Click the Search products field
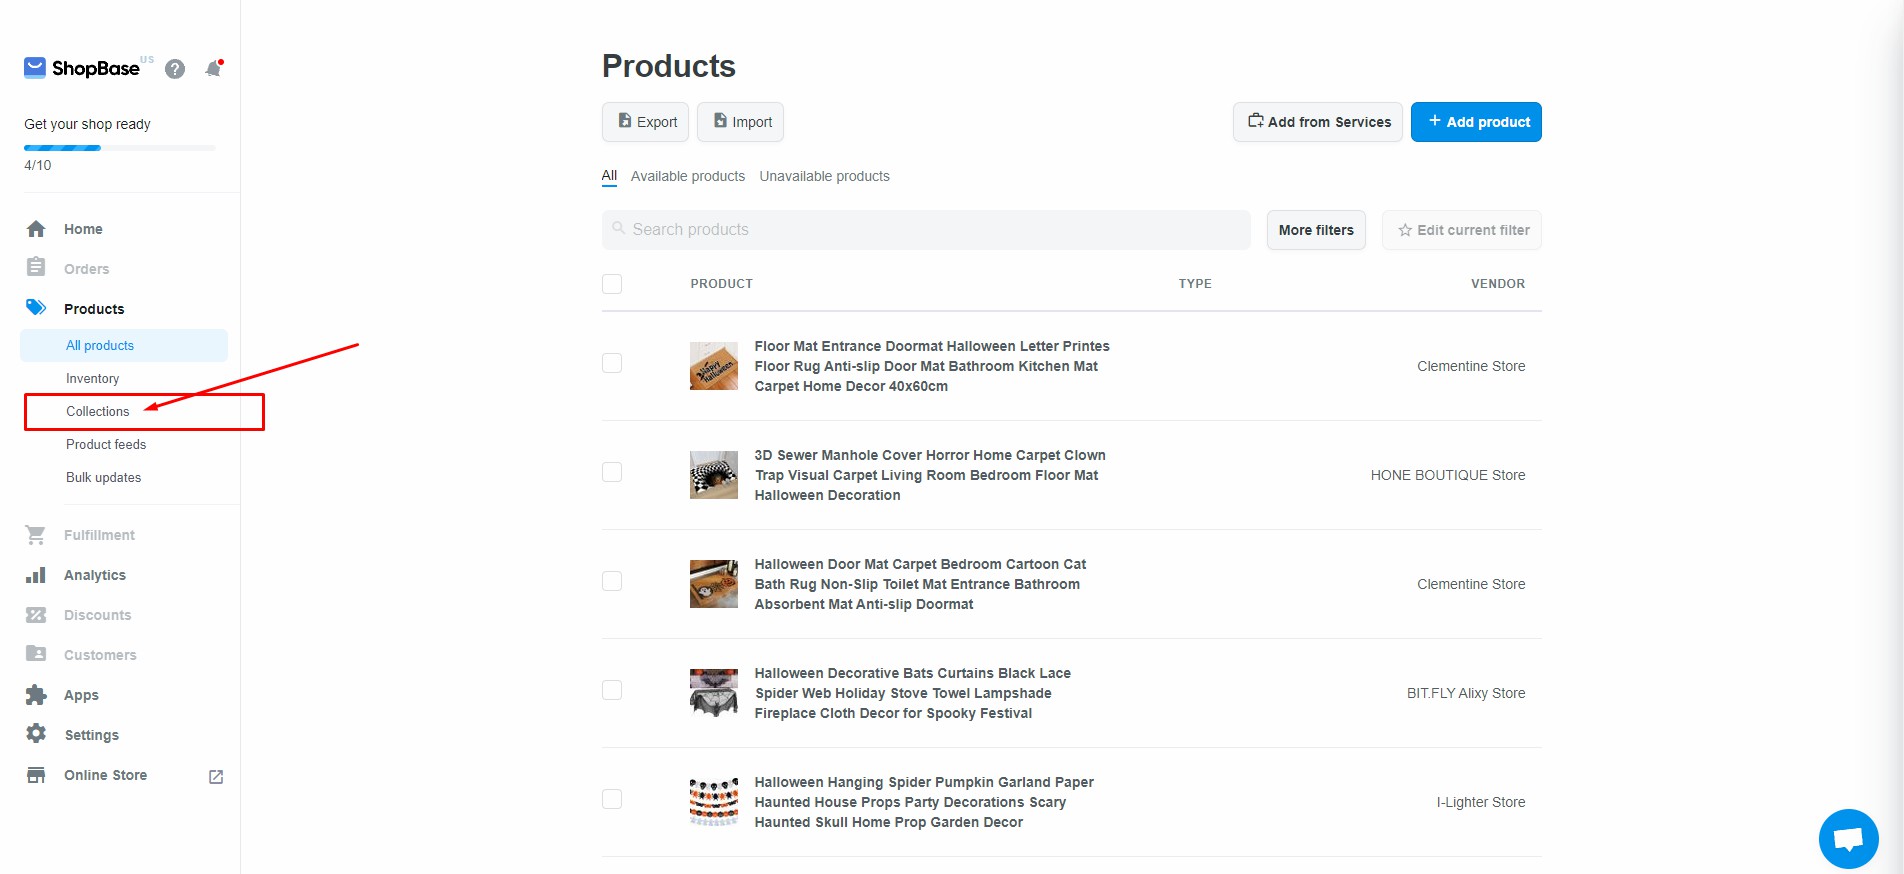This screenshot has width=1904, height=874. (926, 230)
